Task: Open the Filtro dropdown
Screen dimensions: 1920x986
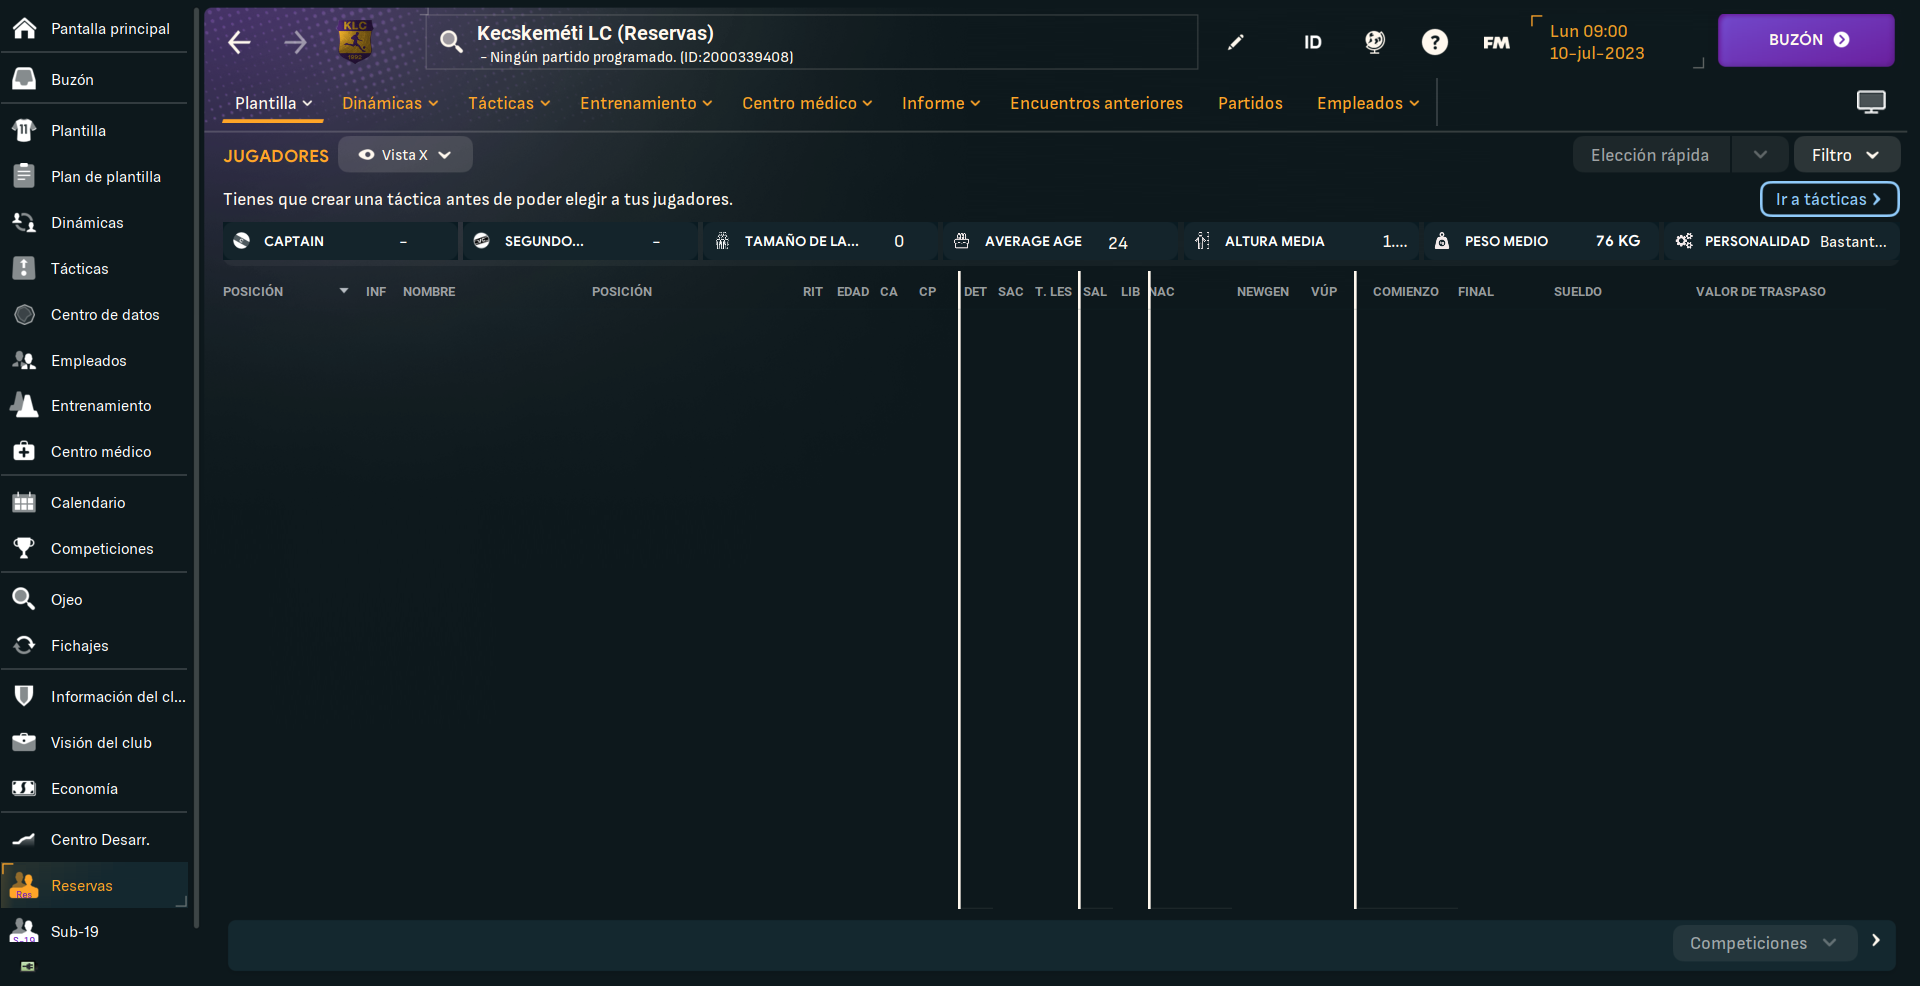Action: pyautogui.click(x=1846, y=155)
